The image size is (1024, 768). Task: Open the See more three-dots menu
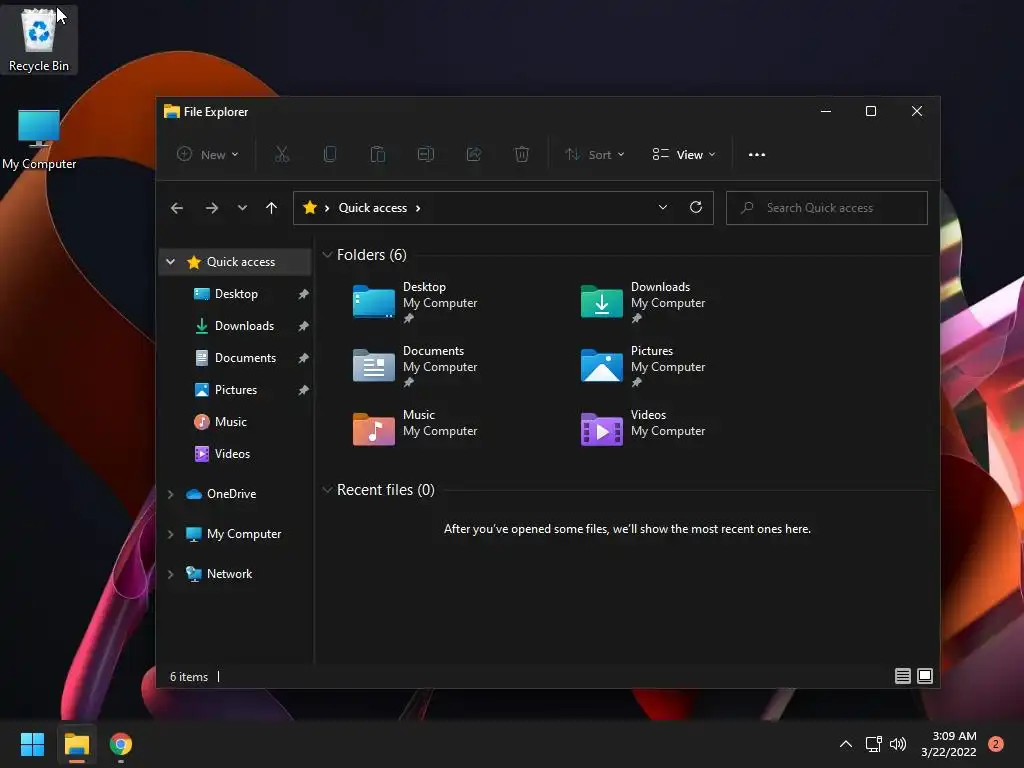click(756, 155)
